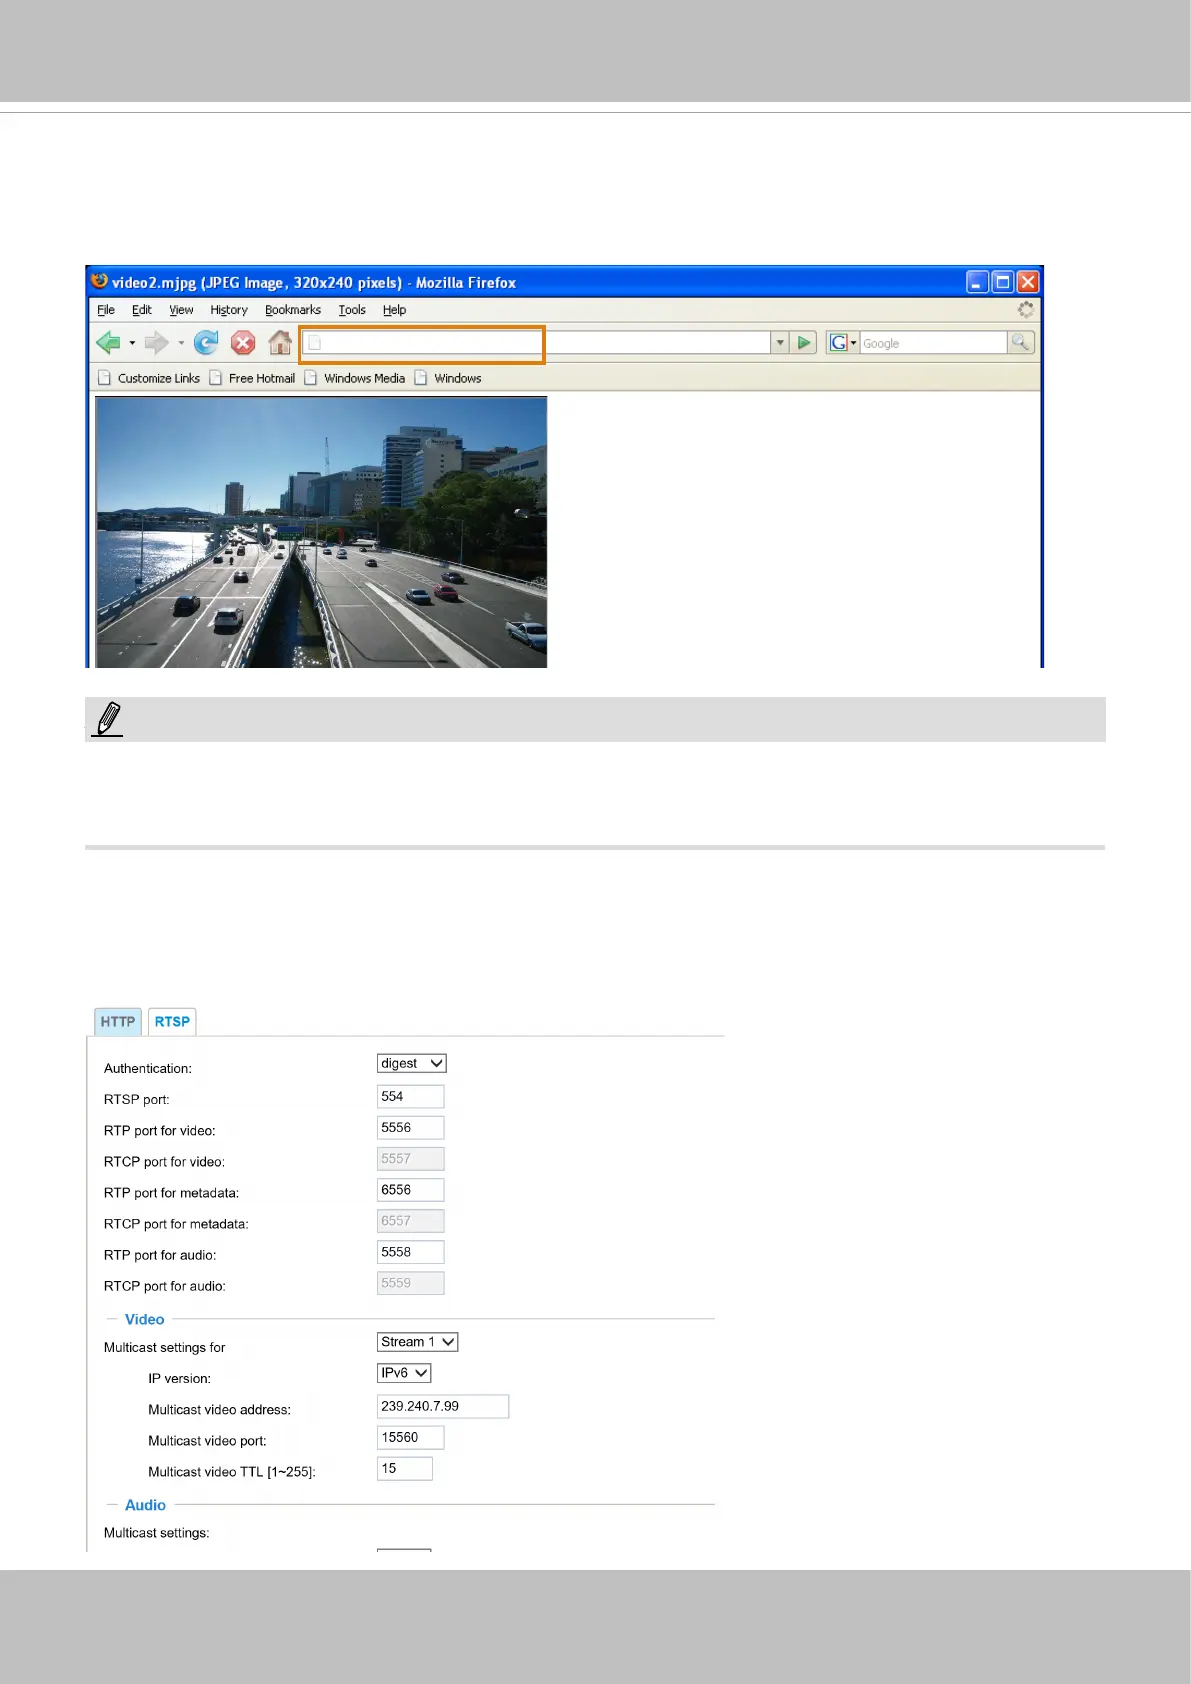Switch to the RTSP tab

[x=172, y=1022]
